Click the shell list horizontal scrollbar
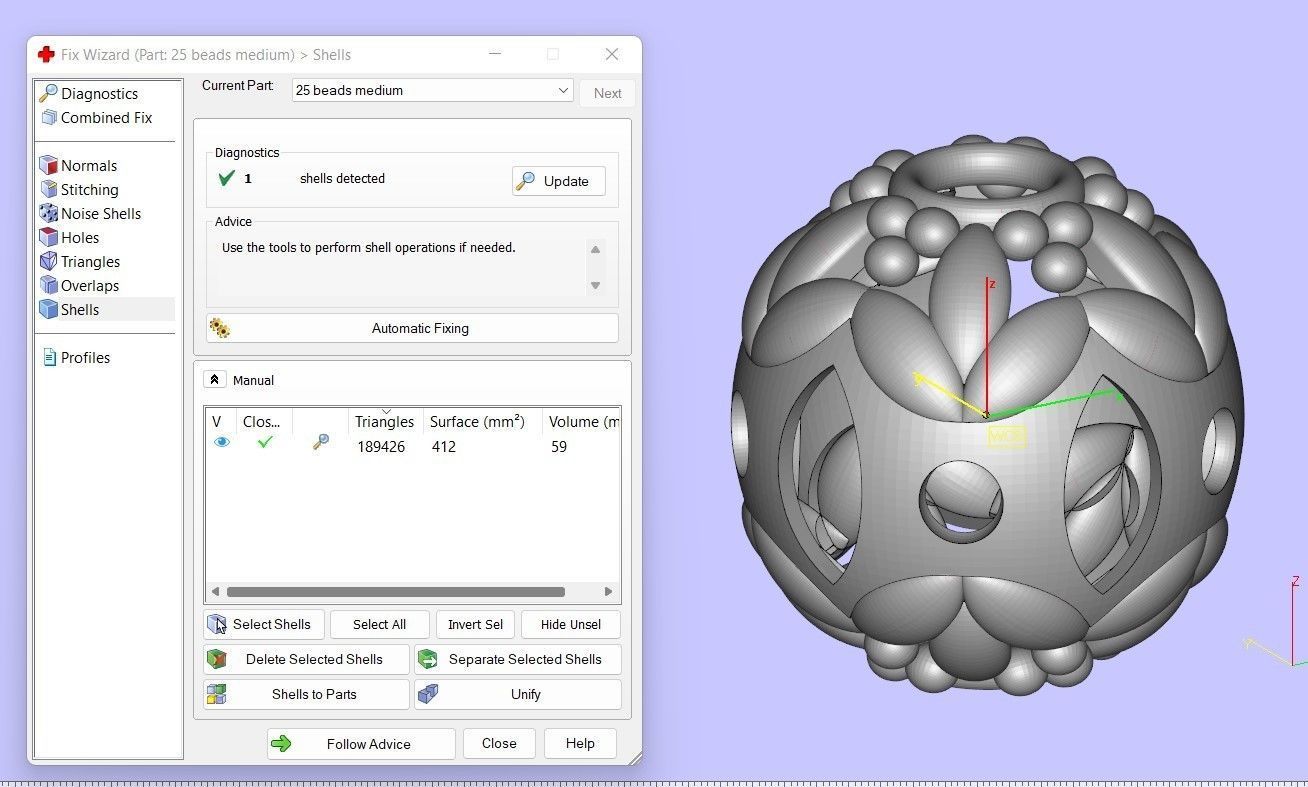Viewport: 1308px width, 787px height. (396, 592)
